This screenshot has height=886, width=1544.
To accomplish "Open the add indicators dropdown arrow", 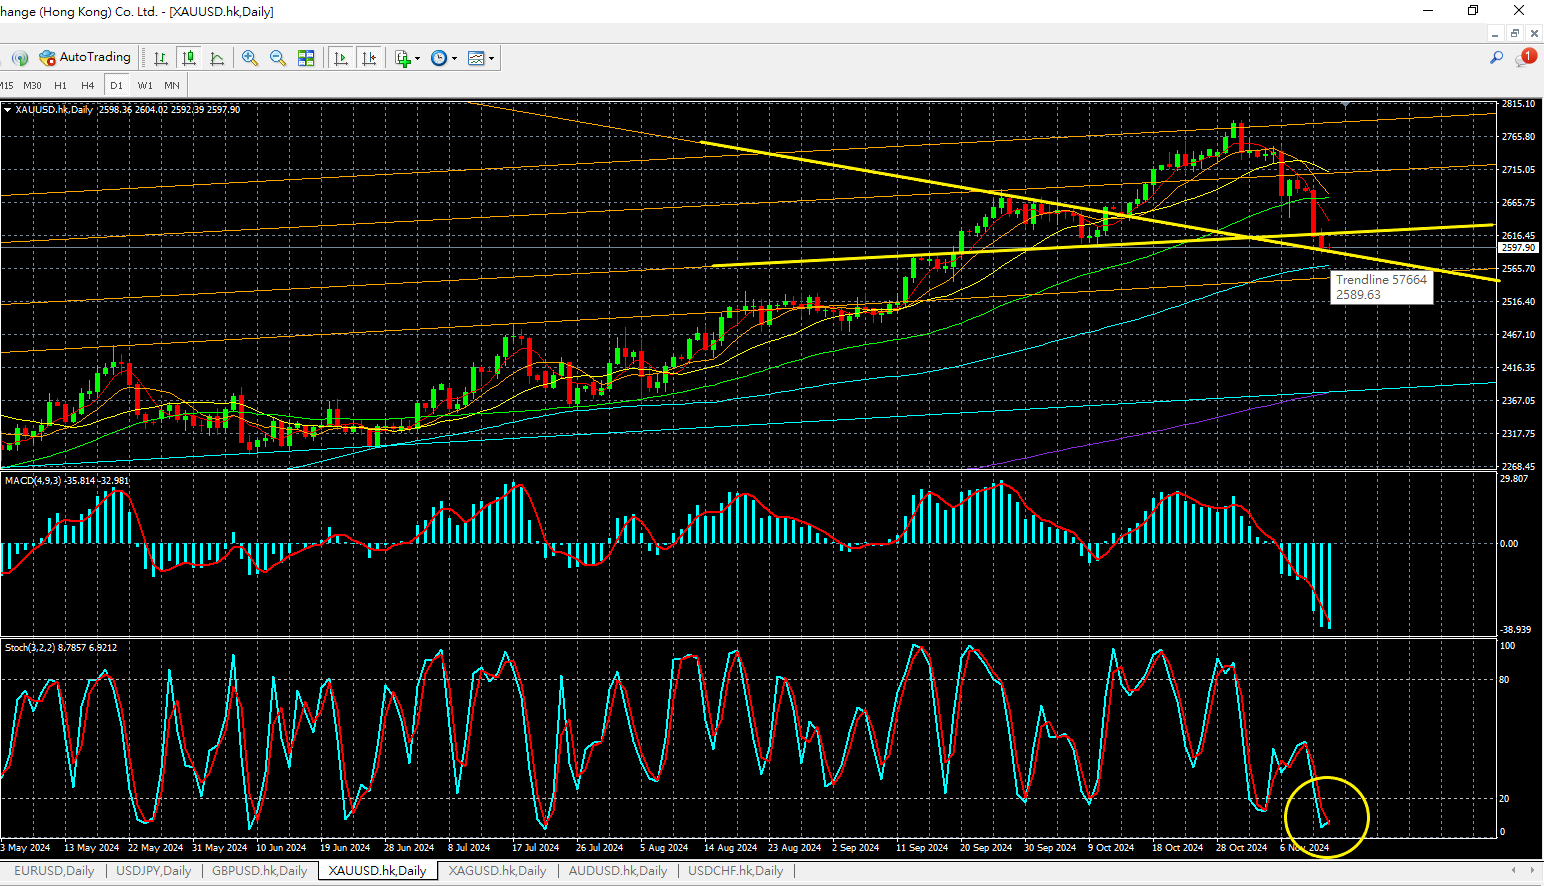I will [417, 58].
